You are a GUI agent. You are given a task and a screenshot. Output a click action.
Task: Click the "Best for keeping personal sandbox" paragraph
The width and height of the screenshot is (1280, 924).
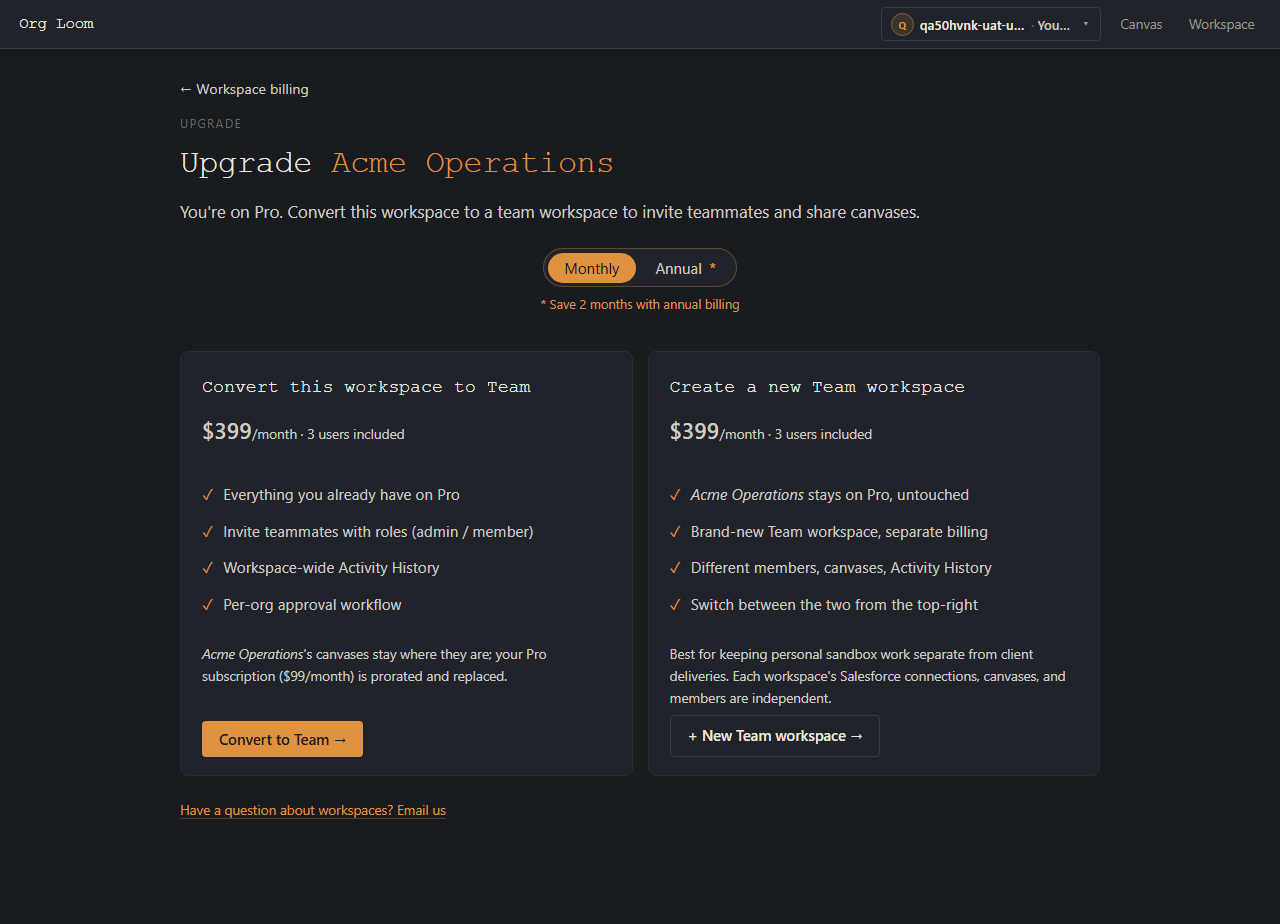[x=868, y=676]
